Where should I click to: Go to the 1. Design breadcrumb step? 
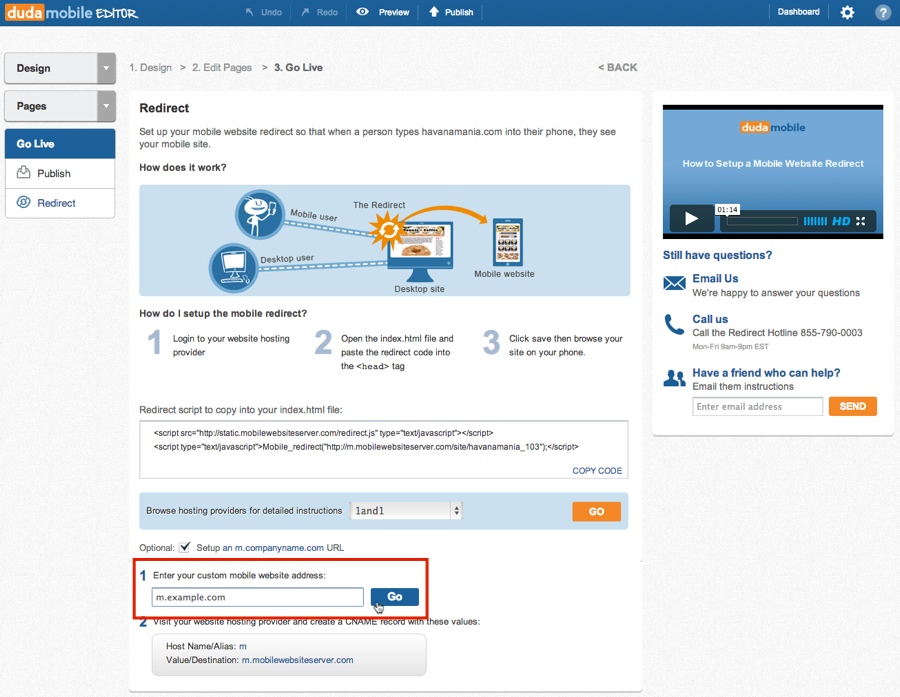tap(150, 67)
